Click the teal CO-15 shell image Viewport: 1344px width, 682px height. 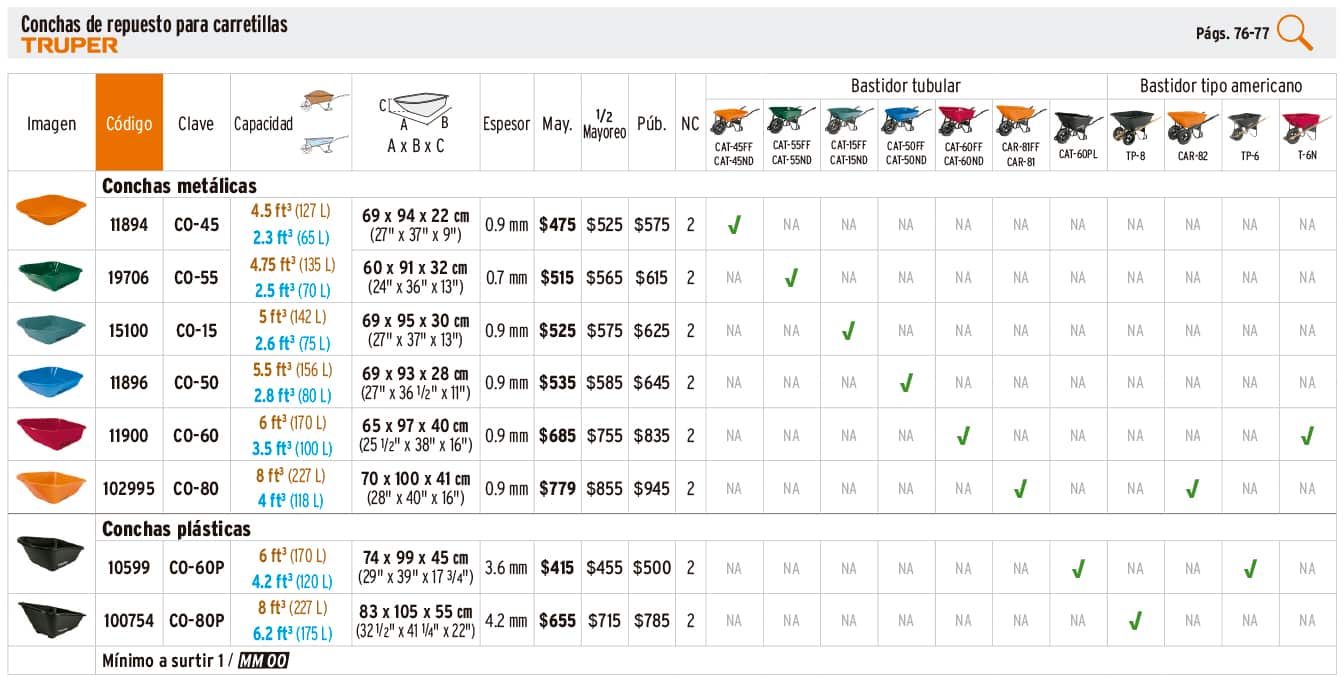51,328
